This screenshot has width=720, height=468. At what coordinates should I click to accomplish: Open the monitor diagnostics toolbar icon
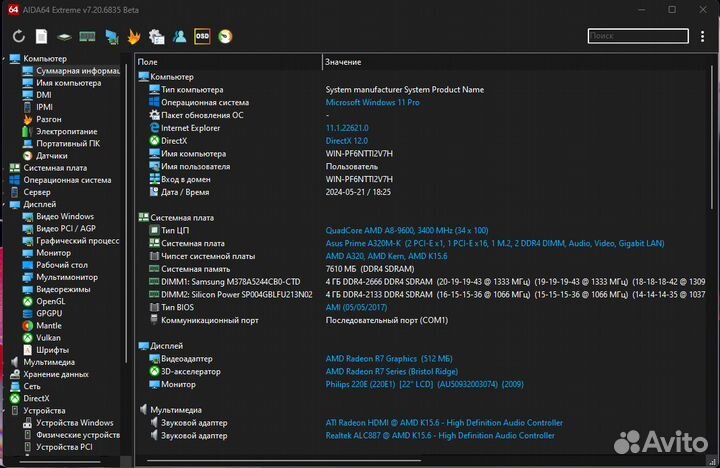point(112,37)
